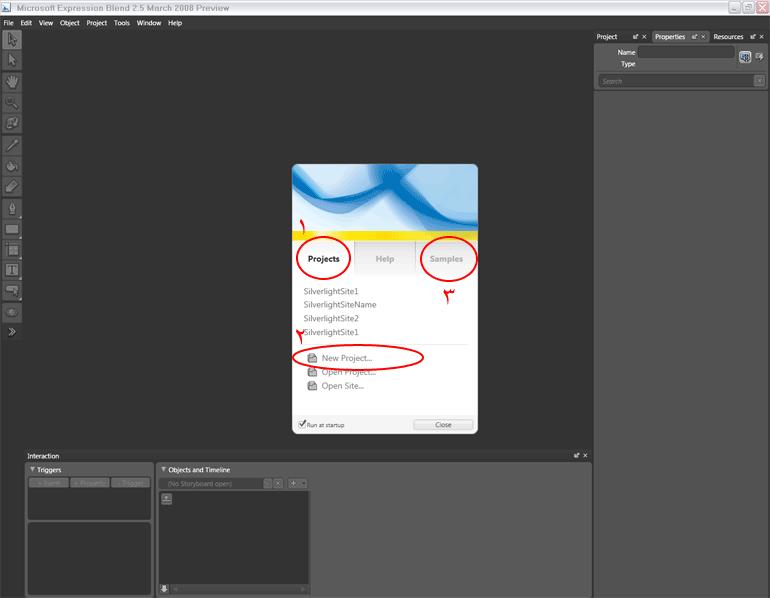Select the Button control tool

coord(12,291)
